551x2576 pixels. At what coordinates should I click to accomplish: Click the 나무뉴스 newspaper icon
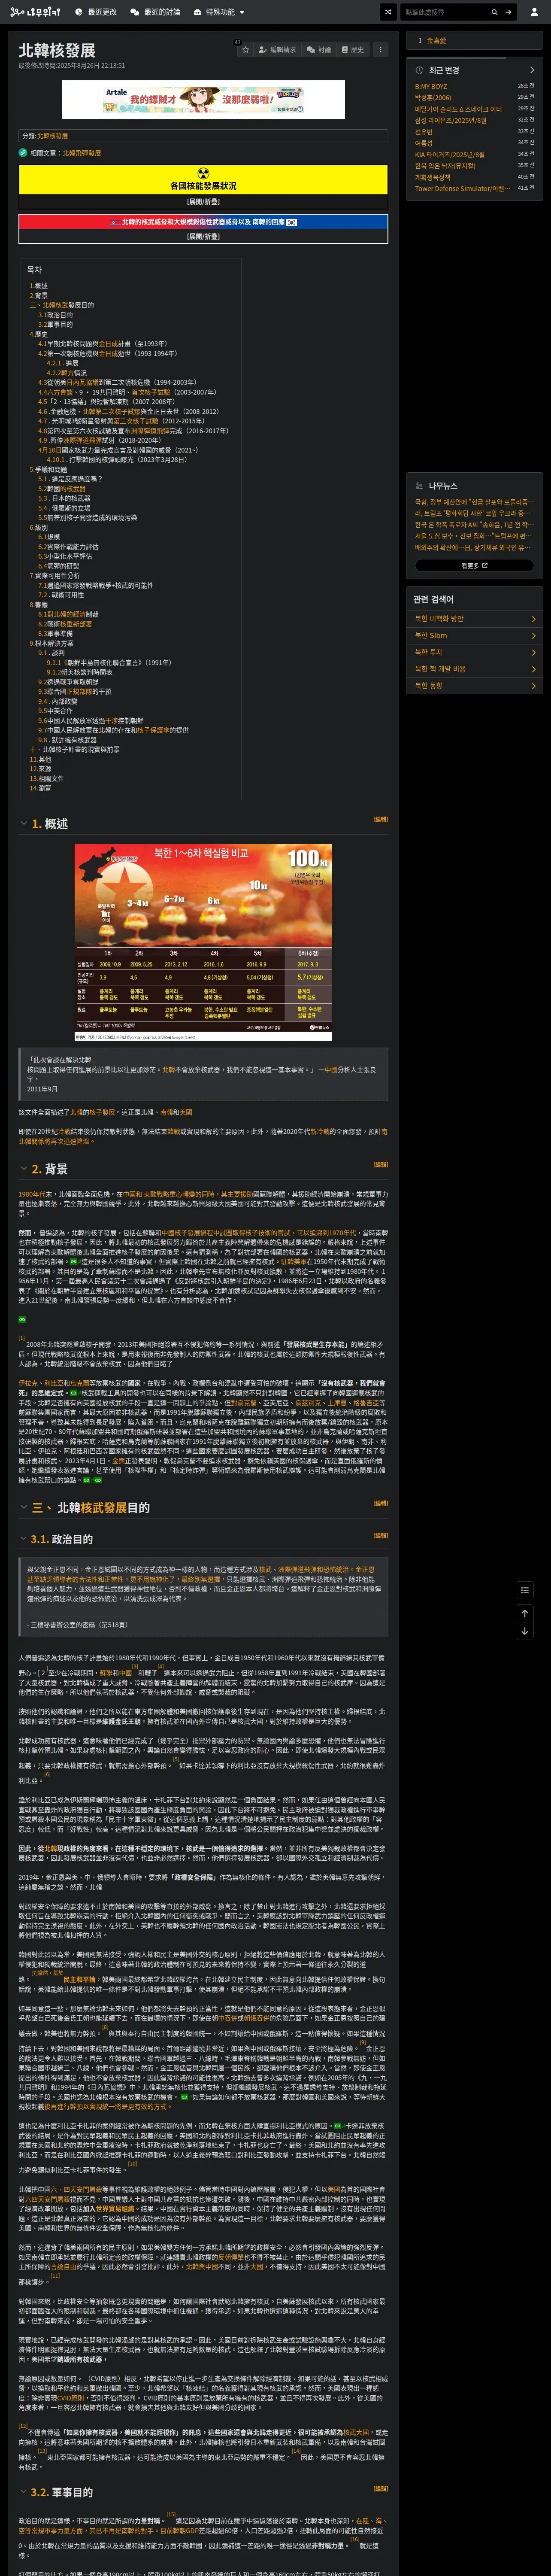pos(419,485)
